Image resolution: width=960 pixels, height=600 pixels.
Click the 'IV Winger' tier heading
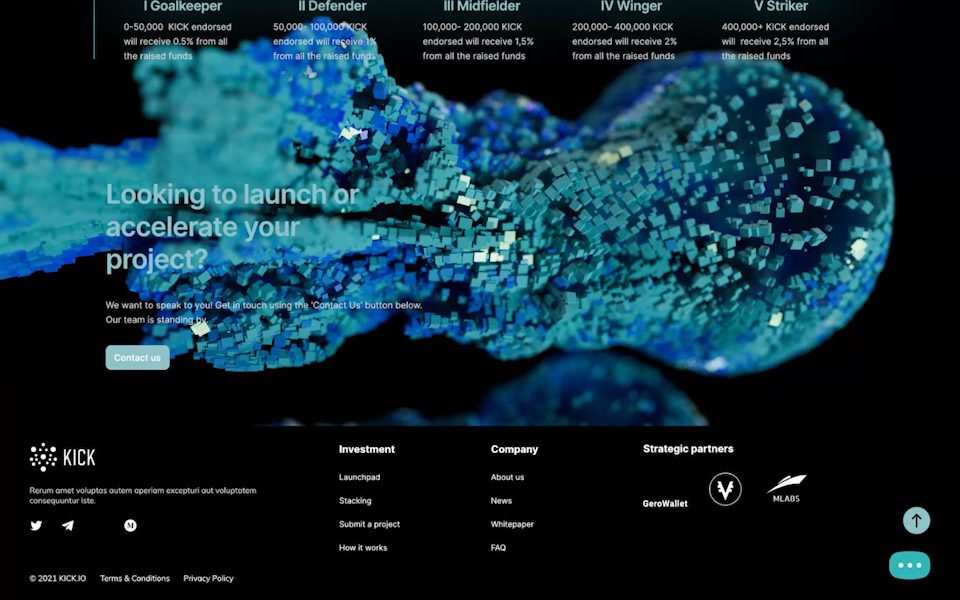pos(631,6)
